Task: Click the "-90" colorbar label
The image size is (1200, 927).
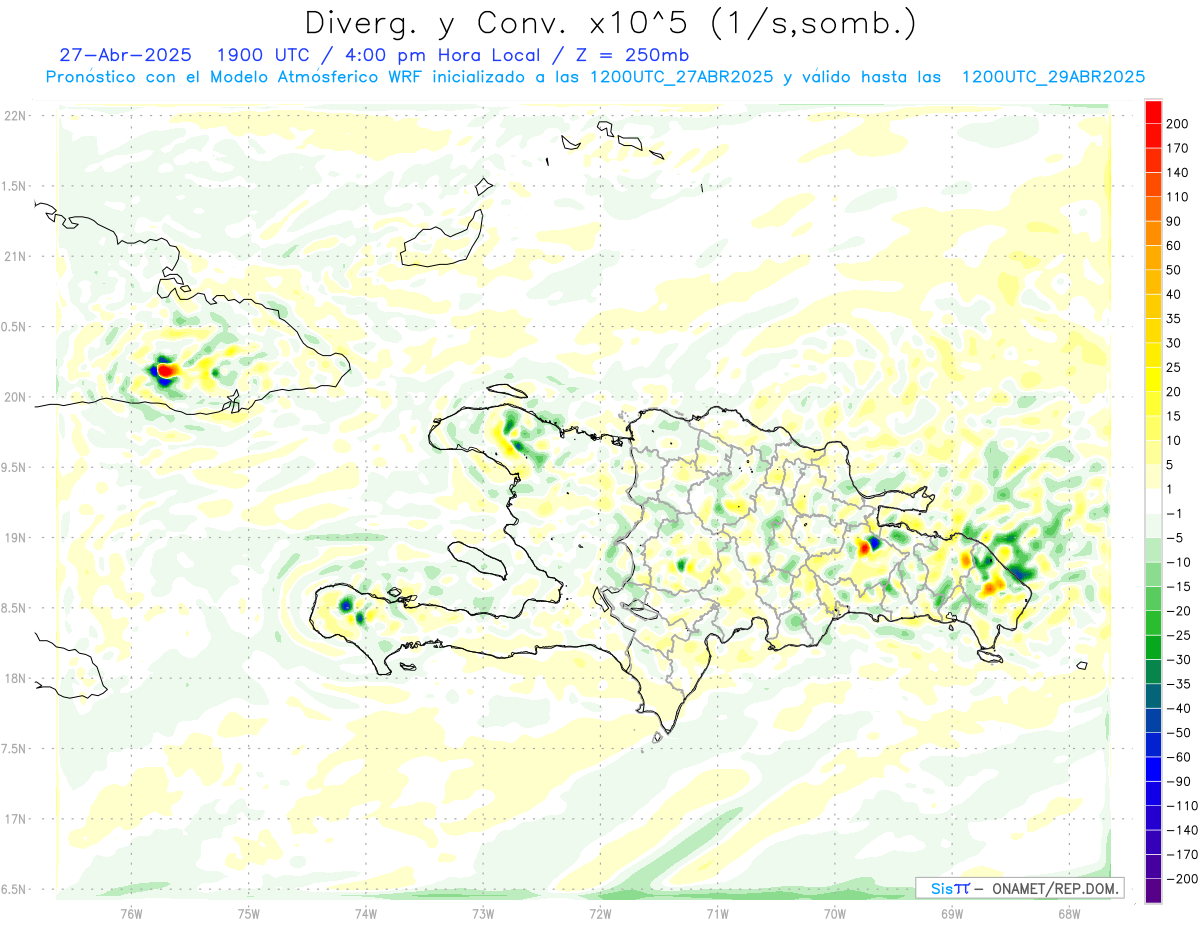Action: coord(1178,782)
